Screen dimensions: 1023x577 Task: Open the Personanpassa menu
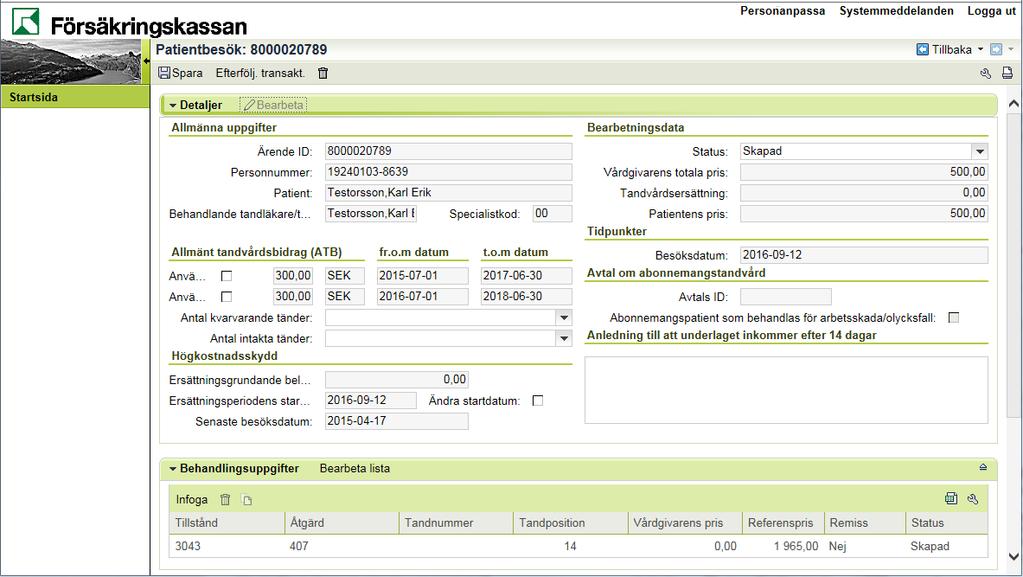pyautogui.click(x=782, y=11)
